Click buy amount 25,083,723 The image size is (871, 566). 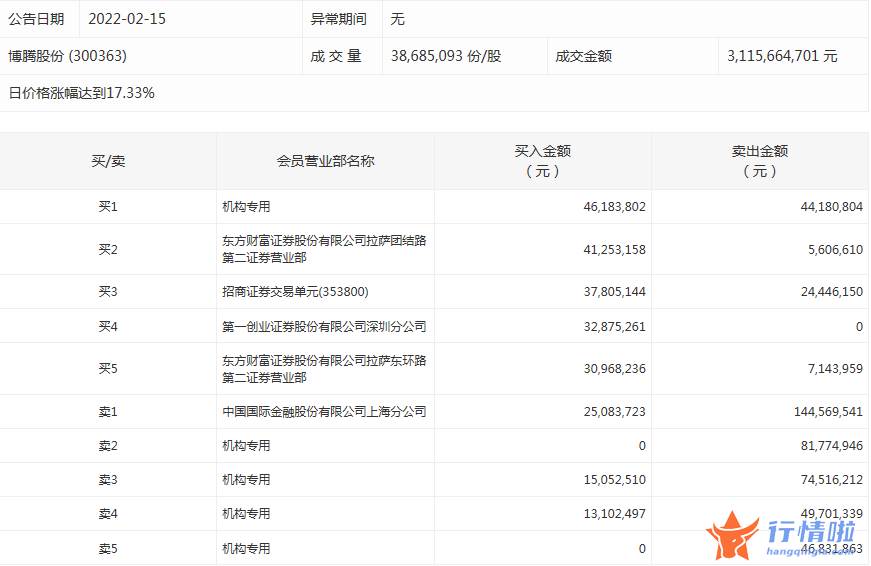pyautogui.click(x=614, y=412)
